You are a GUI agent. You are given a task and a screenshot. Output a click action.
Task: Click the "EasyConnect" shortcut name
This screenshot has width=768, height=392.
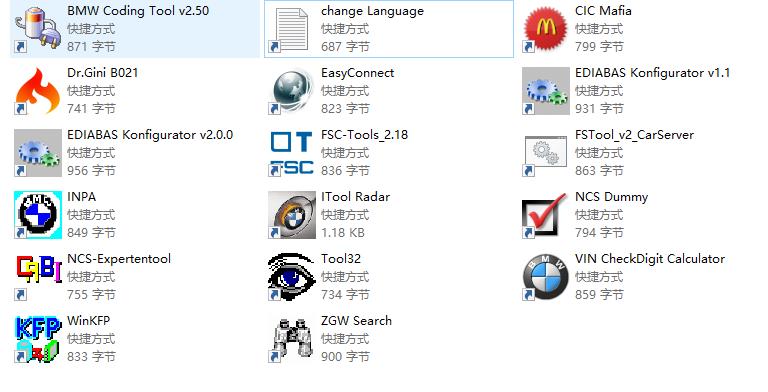coord(358,74)
